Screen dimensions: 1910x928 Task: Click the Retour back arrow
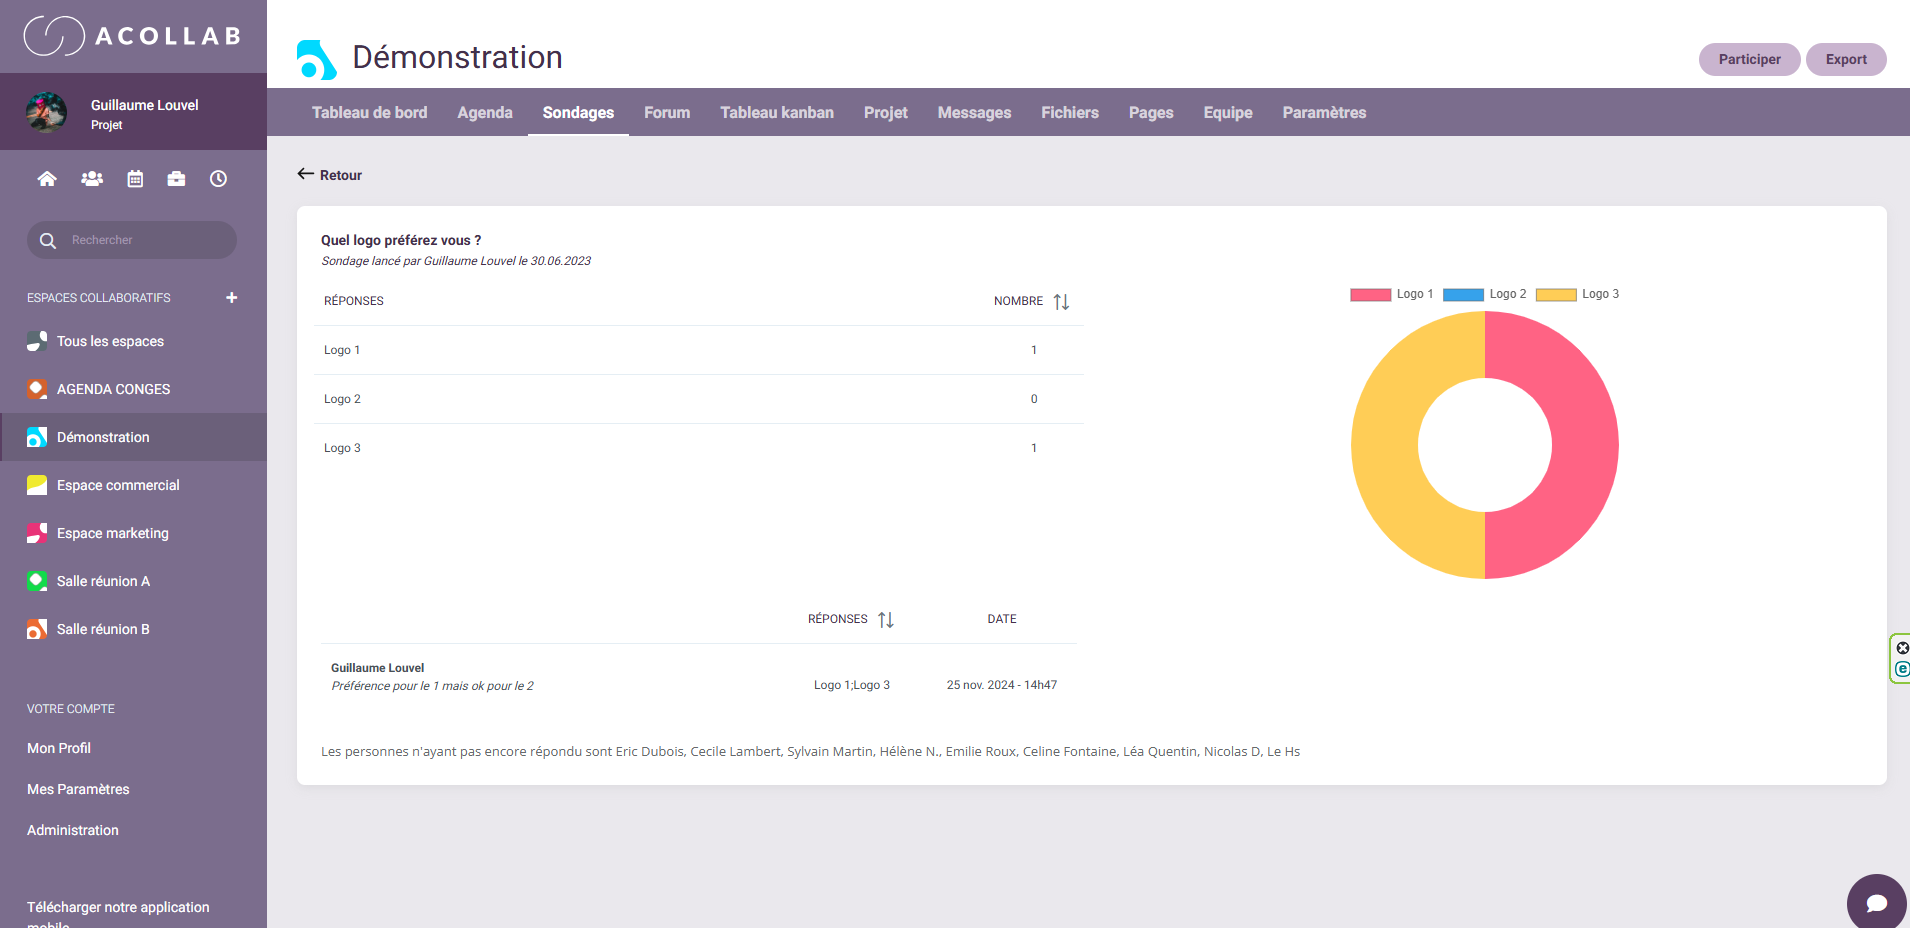point(330,175)
